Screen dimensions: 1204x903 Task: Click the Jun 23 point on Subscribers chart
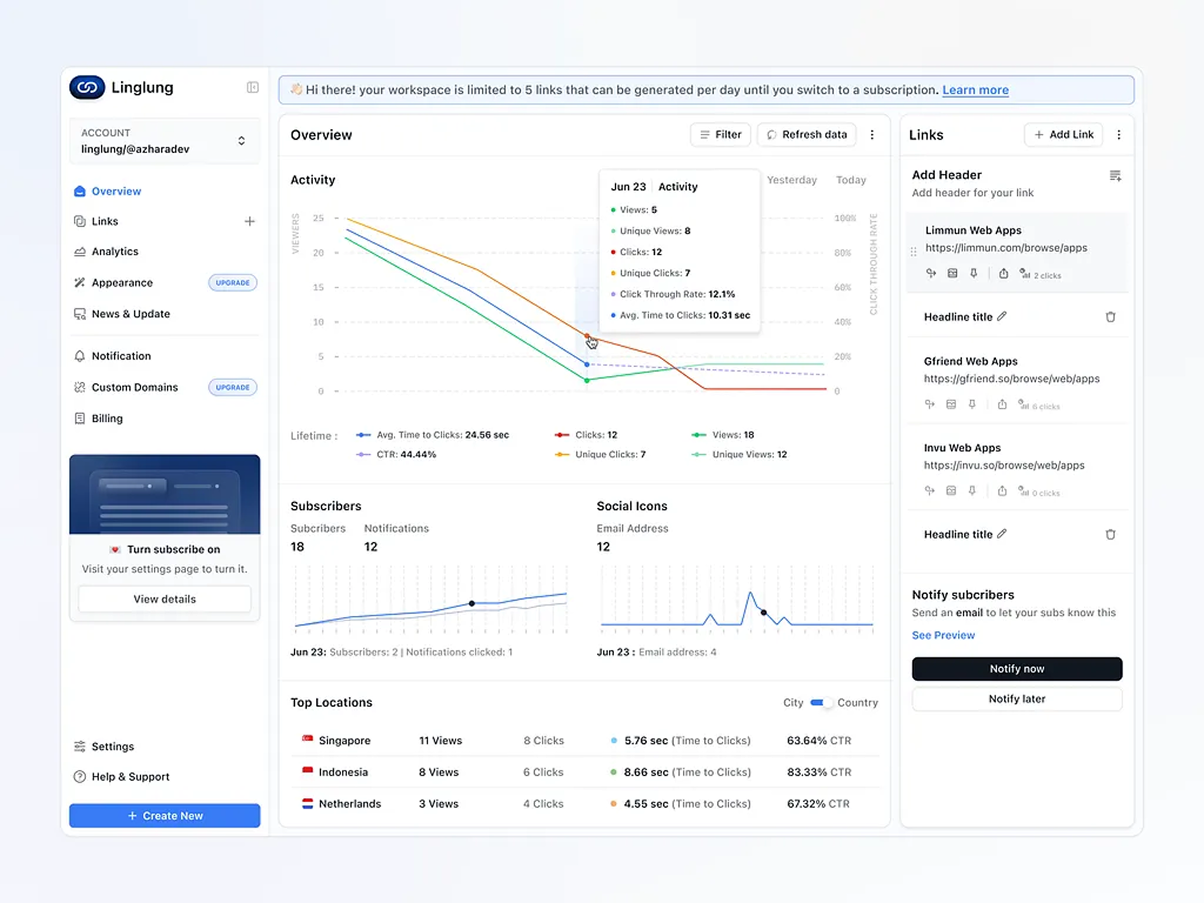coord(471,603)
